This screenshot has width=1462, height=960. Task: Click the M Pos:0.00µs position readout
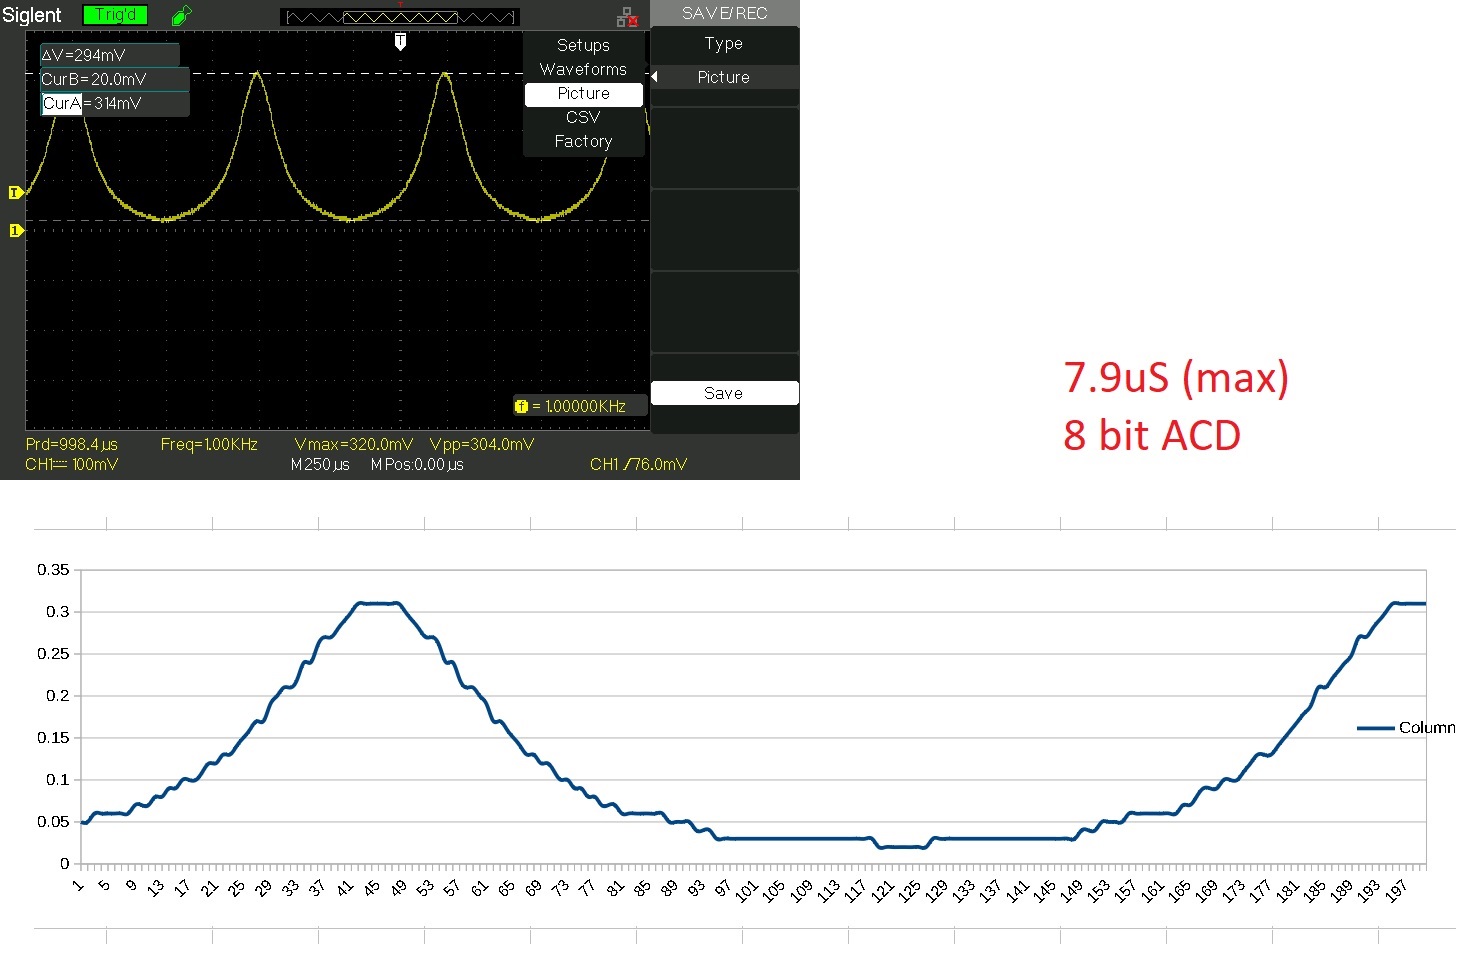point(417,464)
